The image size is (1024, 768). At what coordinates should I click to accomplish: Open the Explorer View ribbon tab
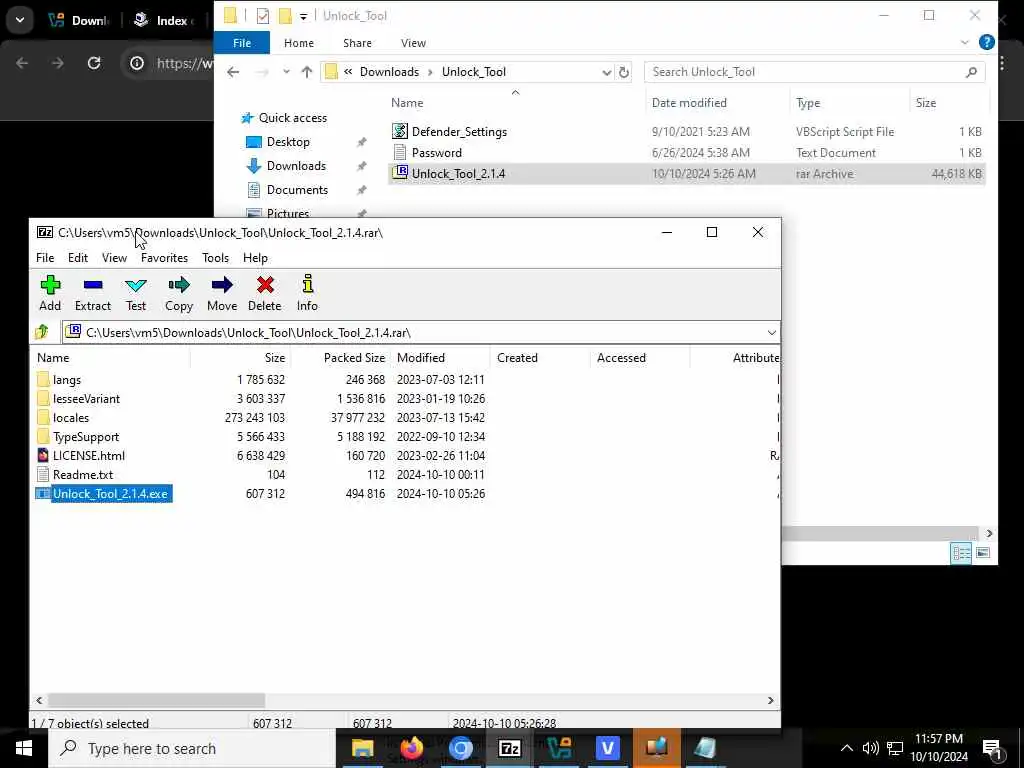point(413,42)
